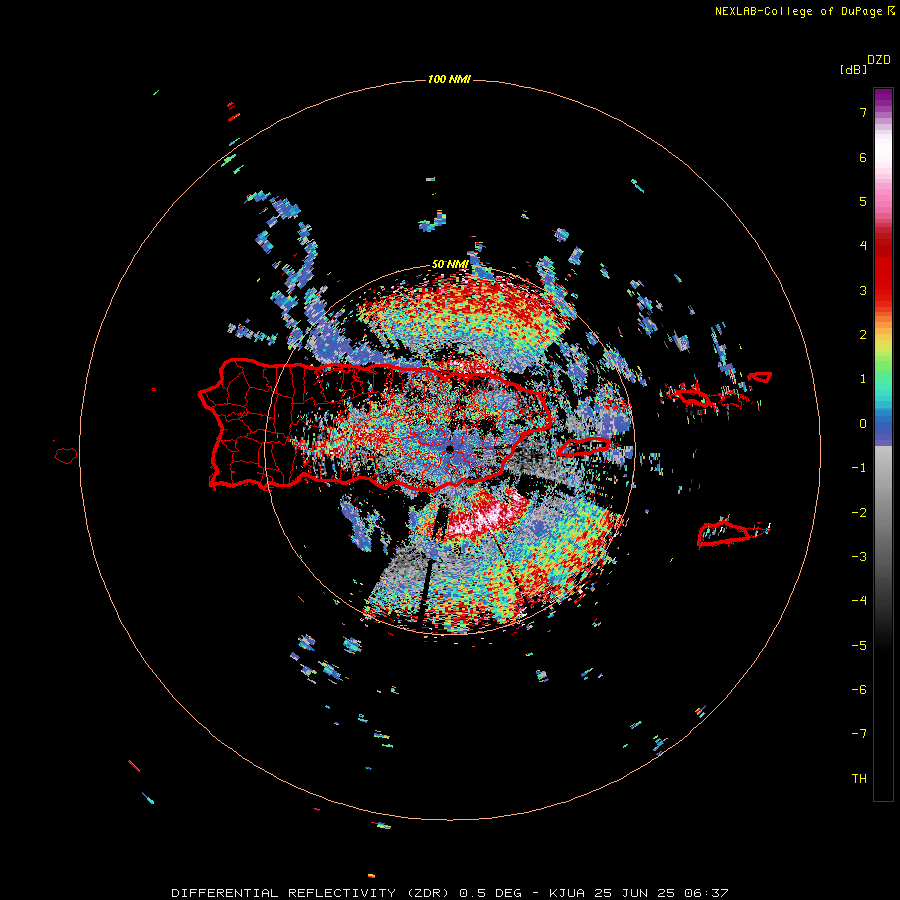
Task: Click the 3 value on color scale
Action: pyautogui.click(x=863, y=290)
